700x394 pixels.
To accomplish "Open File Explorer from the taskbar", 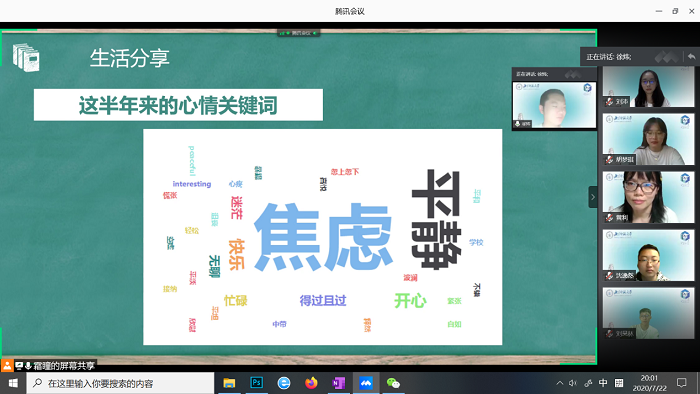I will tap(229, 383).
